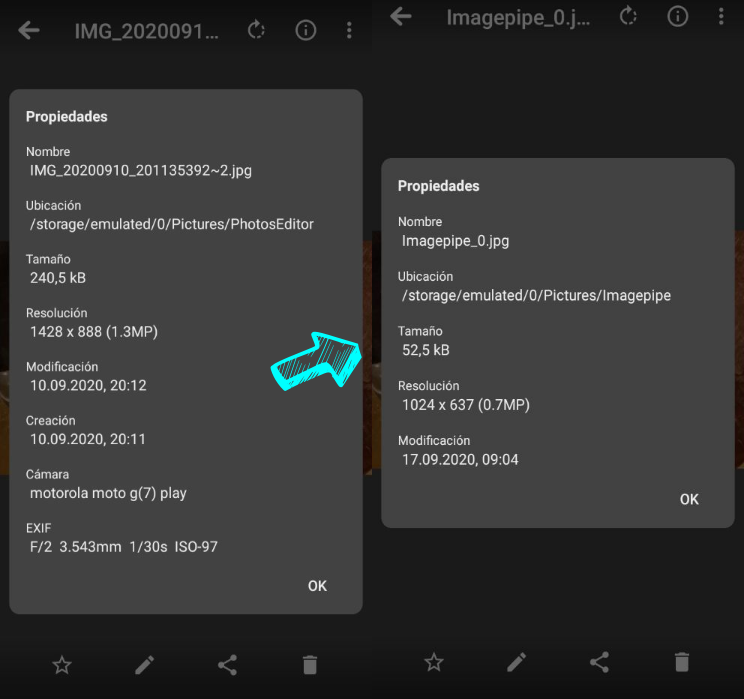Rotate the Imagepipe_0 image
Screen dimensions: 744x699
coord(629,17)
